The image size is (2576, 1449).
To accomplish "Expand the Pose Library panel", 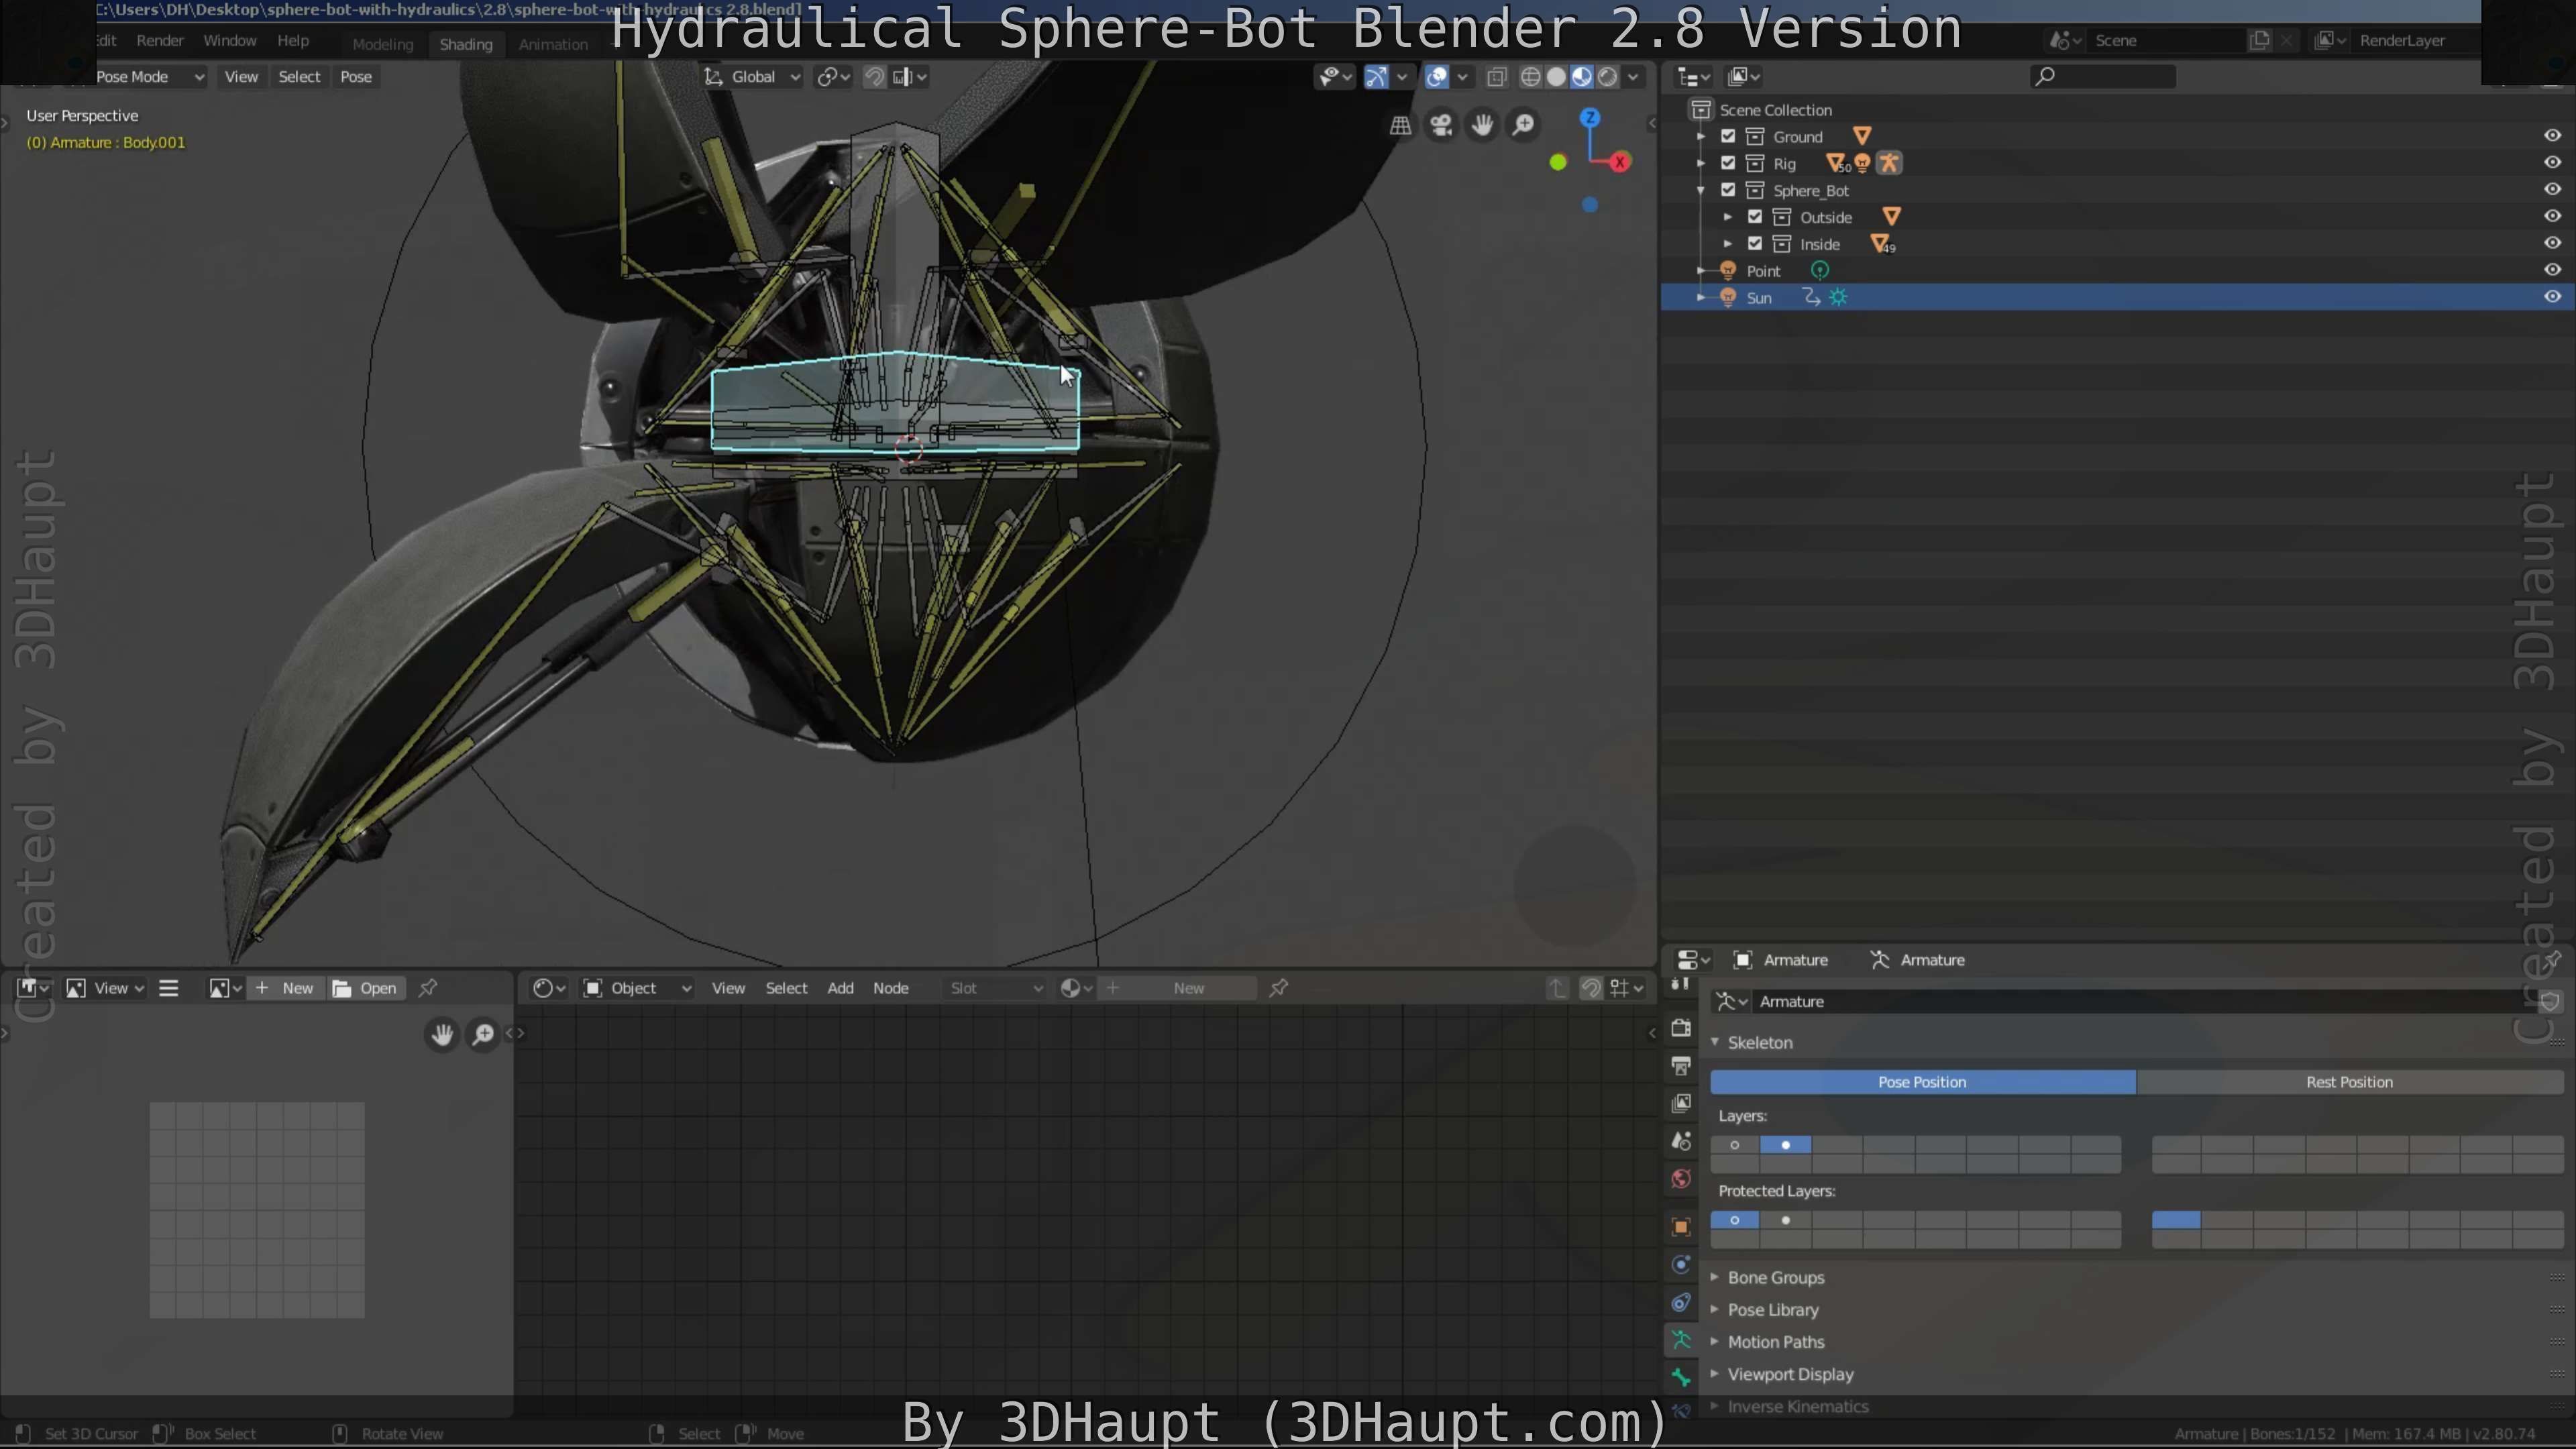I will (1772, 1310).
